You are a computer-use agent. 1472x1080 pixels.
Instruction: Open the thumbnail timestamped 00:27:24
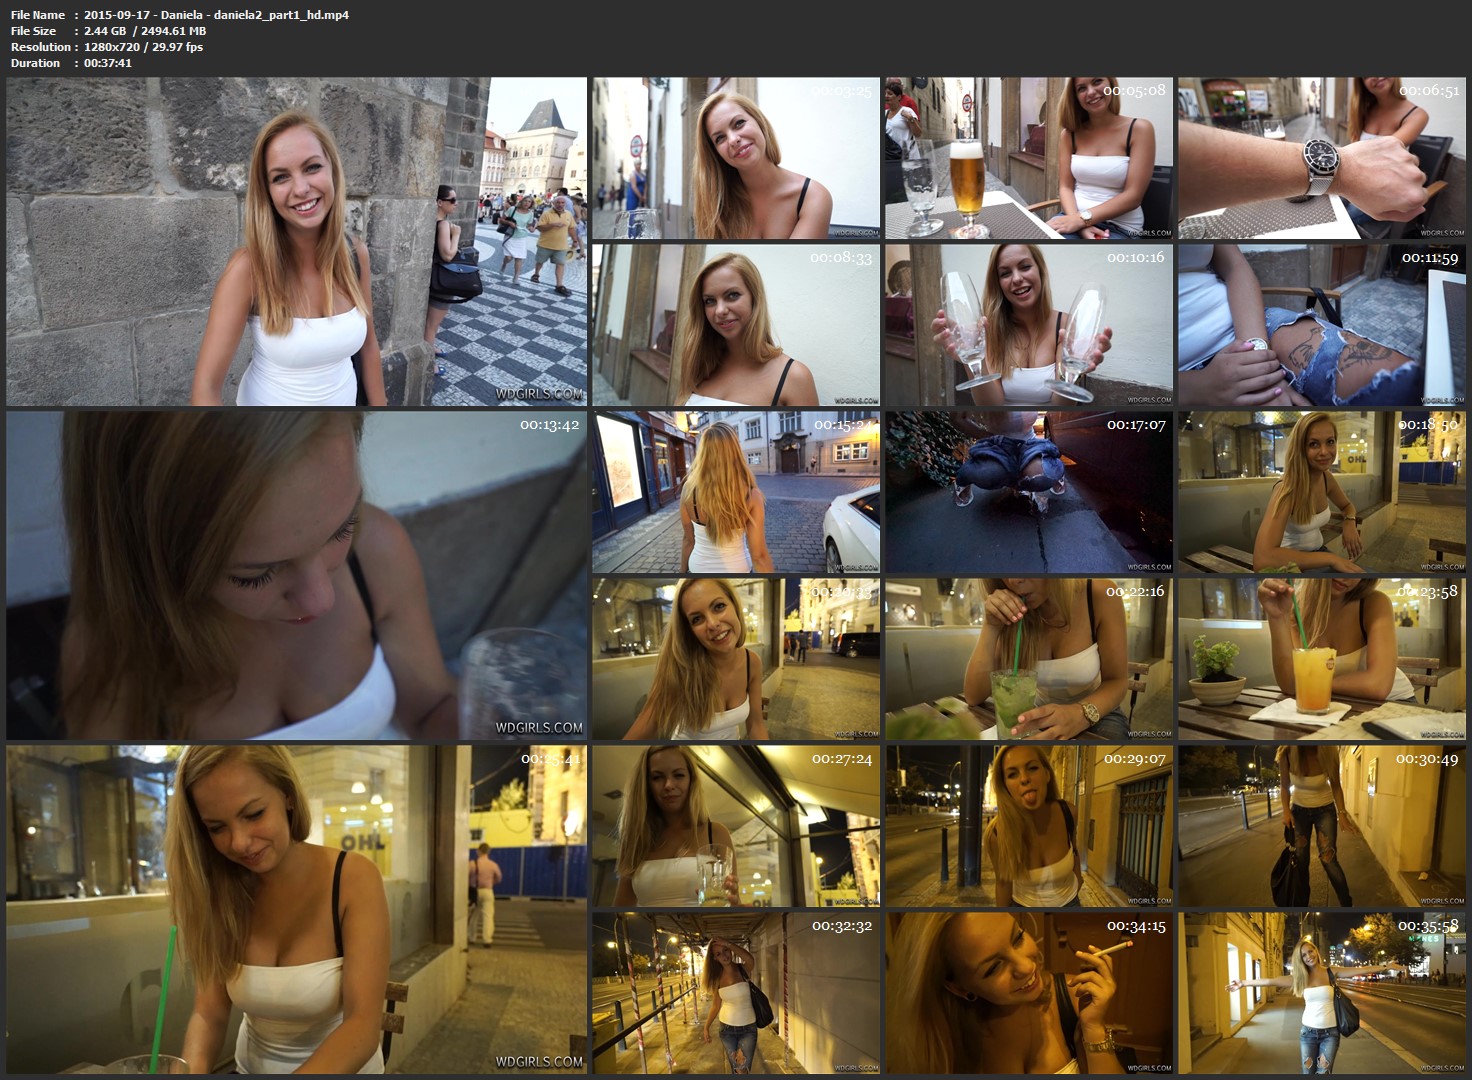(x=735, y=826)
